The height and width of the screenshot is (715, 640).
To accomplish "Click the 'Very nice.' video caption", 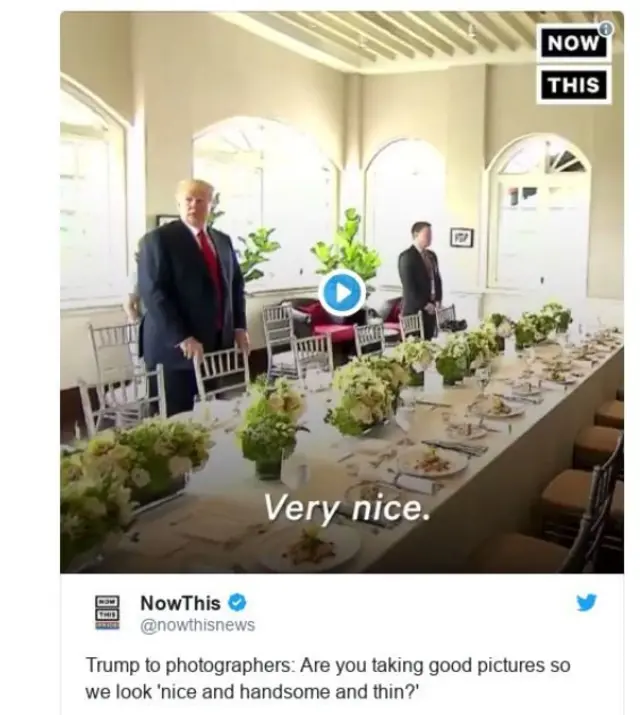I will [346, 510].
